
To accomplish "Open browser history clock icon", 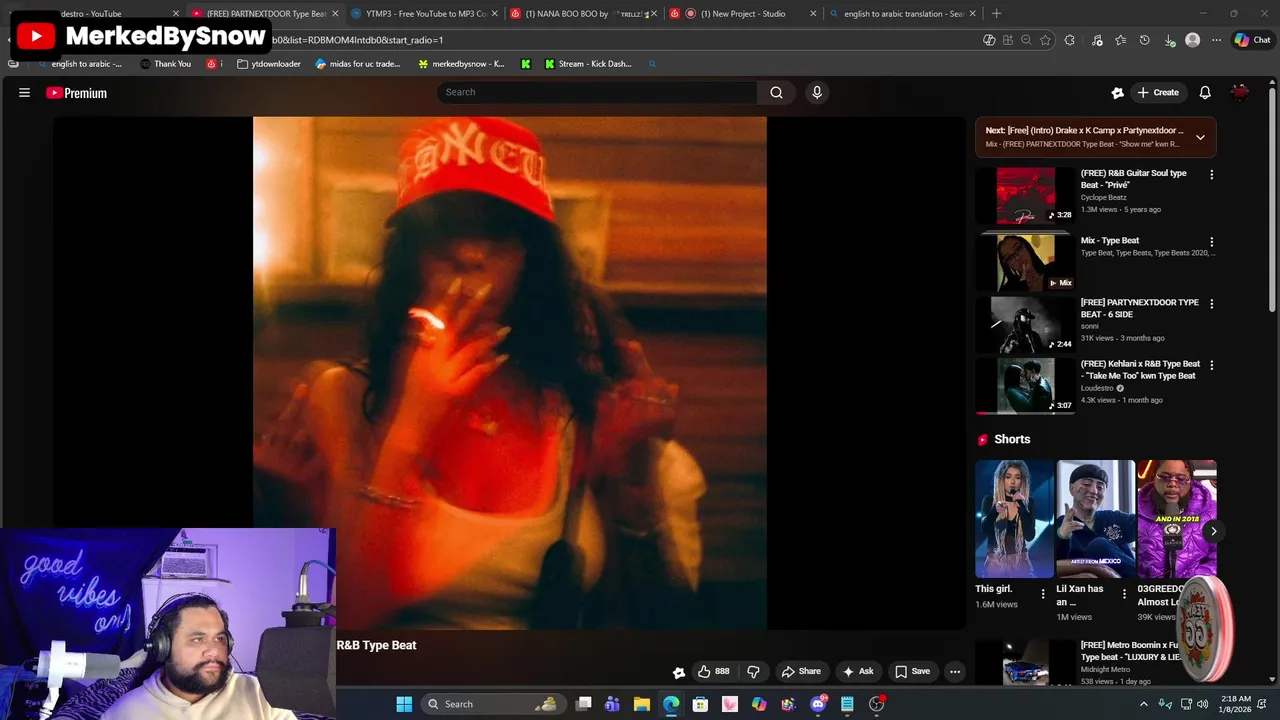I will (x=1144, y=40).
